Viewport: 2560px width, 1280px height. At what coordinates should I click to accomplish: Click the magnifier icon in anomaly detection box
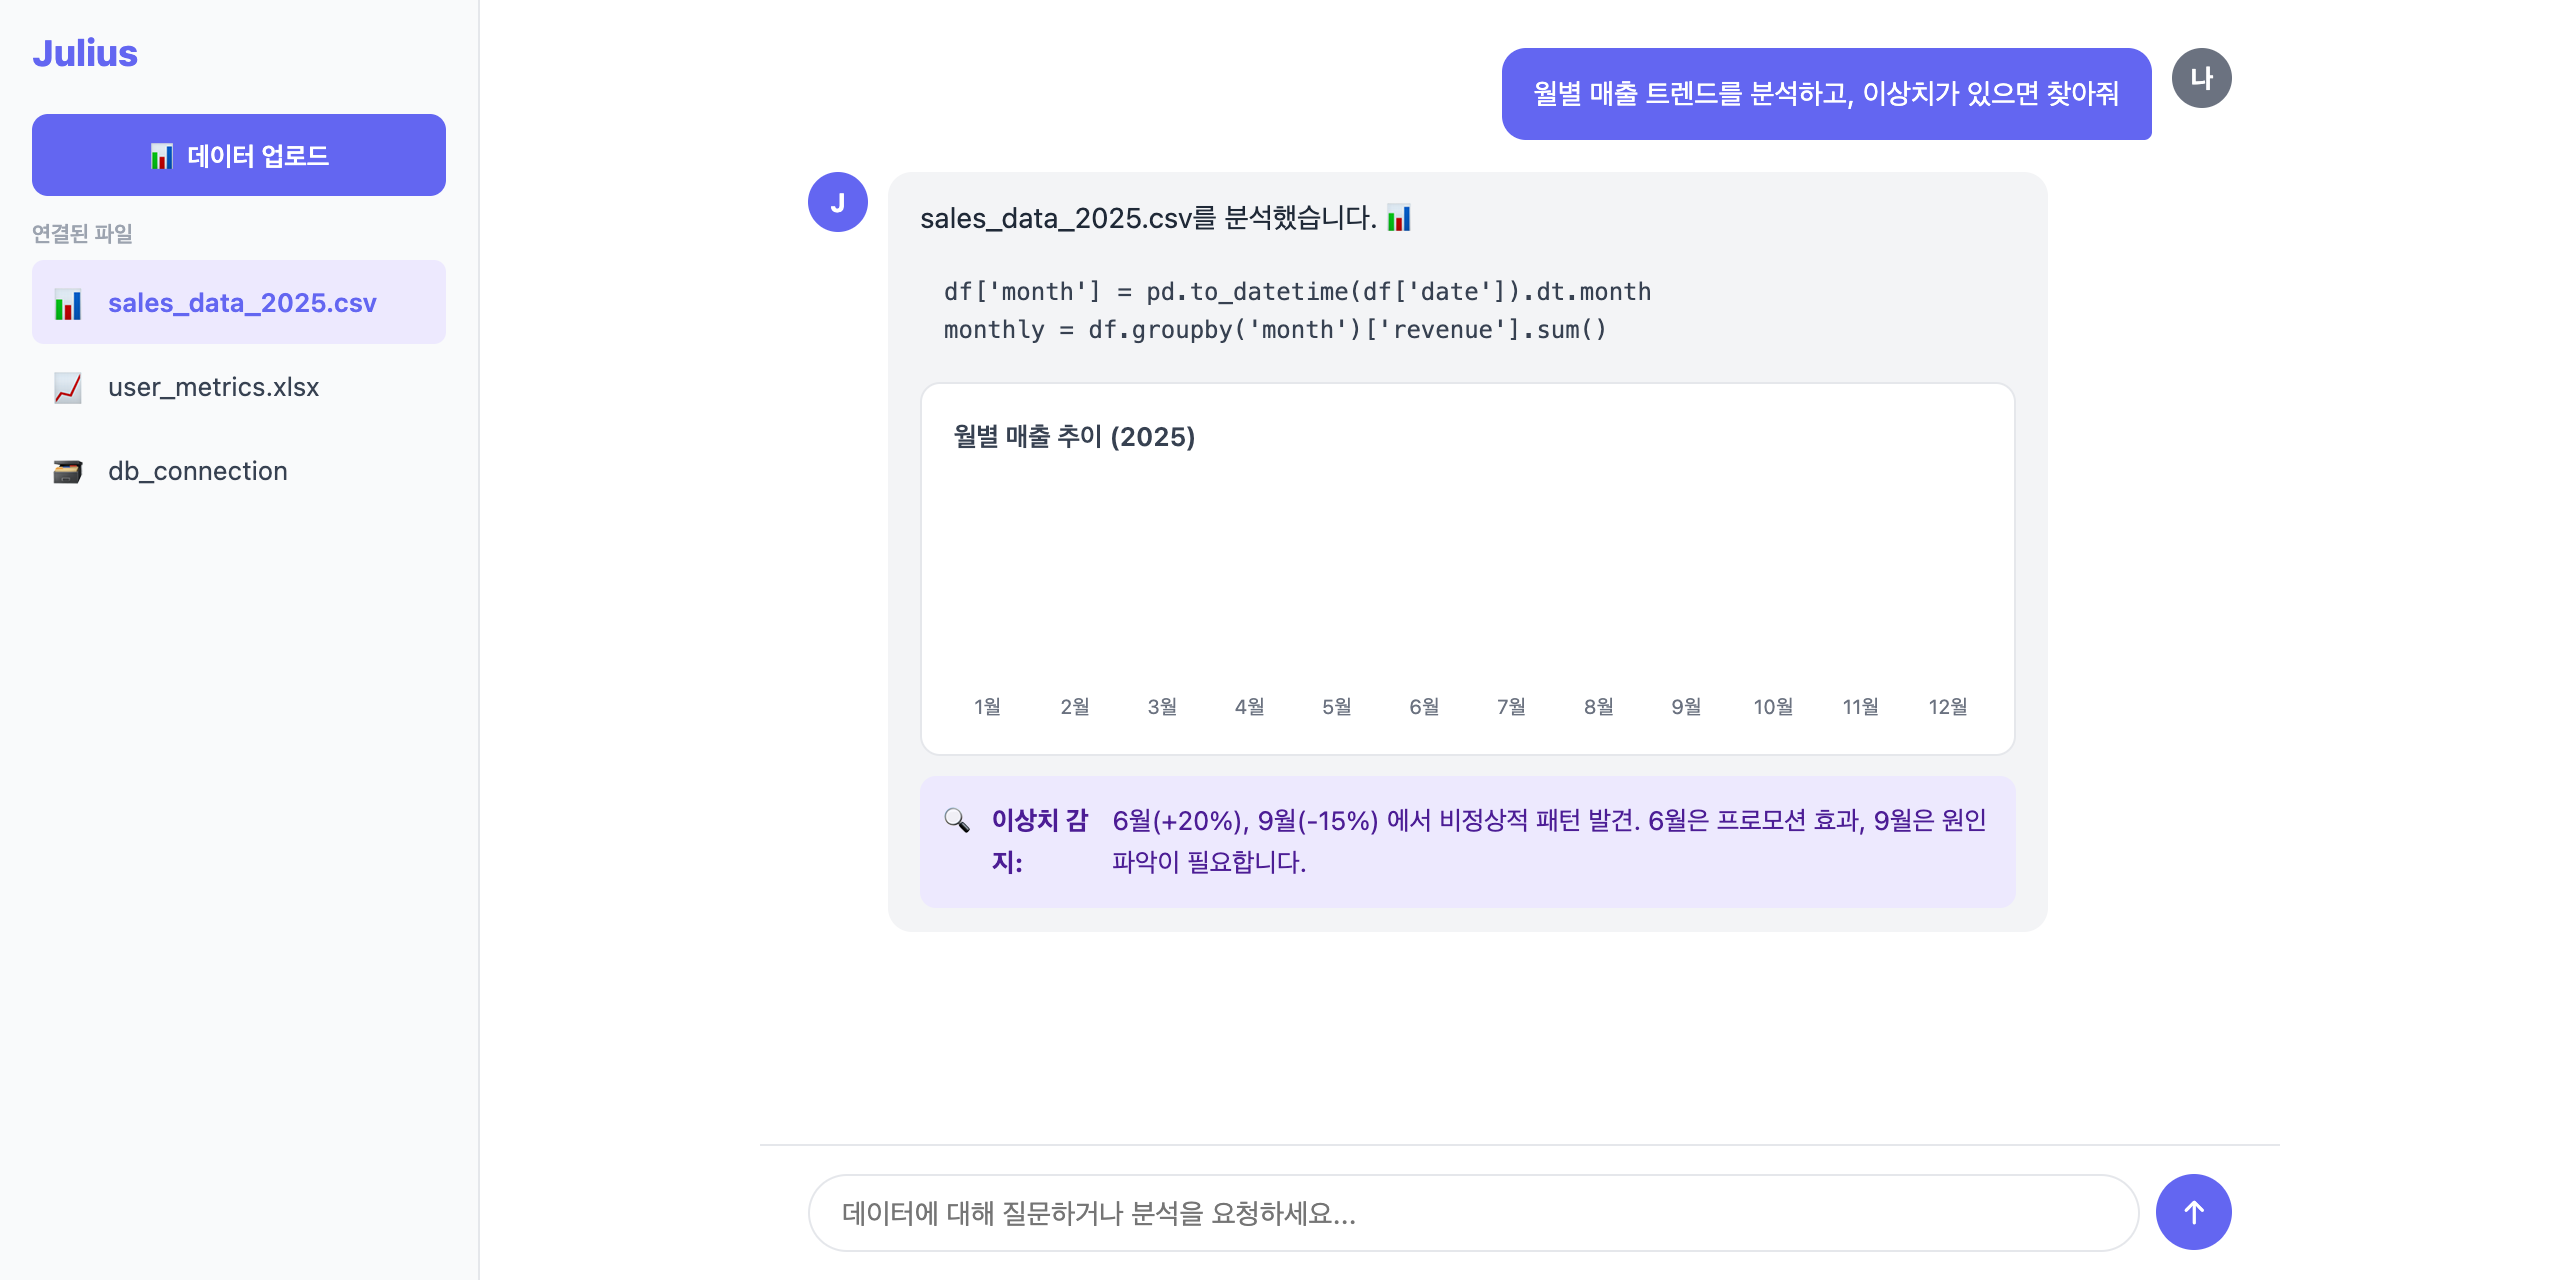(957, 821)
